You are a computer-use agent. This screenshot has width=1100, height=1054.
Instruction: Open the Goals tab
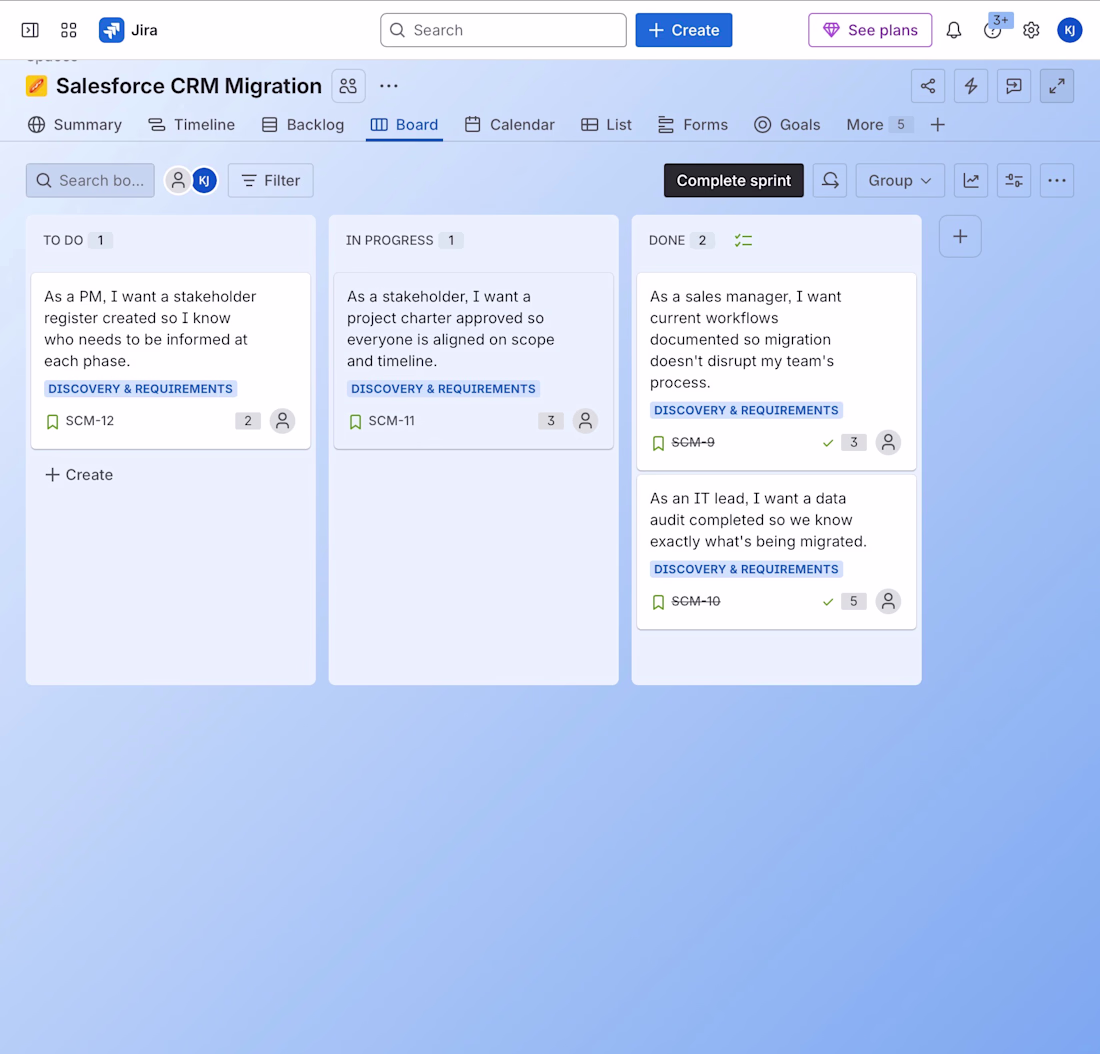click(x=787, y=125)
